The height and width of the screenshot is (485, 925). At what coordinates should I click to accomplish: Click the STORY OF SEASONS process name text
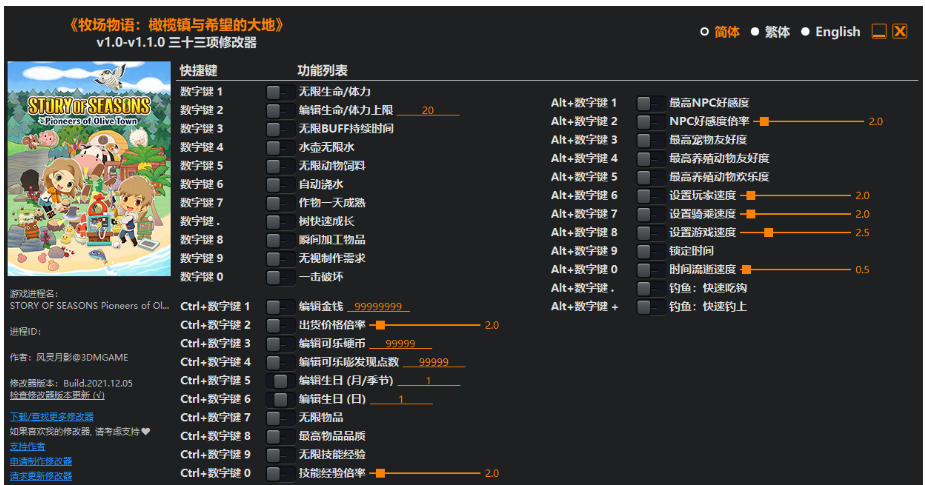tap(89, 306)
